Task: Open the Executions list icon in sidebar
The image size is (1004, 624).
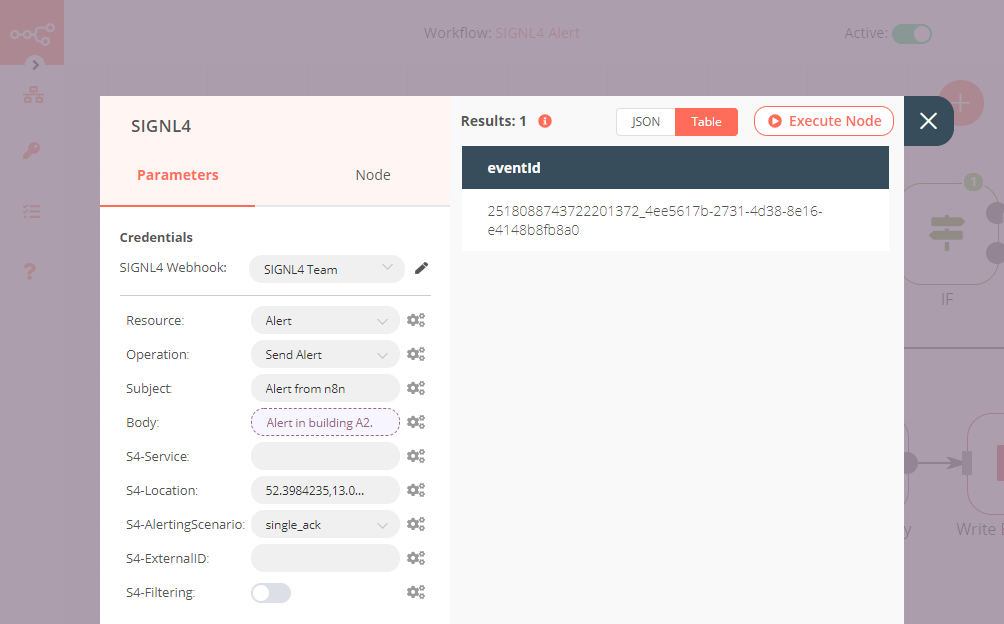Action: pyautogui.click(x=32, y=211)
